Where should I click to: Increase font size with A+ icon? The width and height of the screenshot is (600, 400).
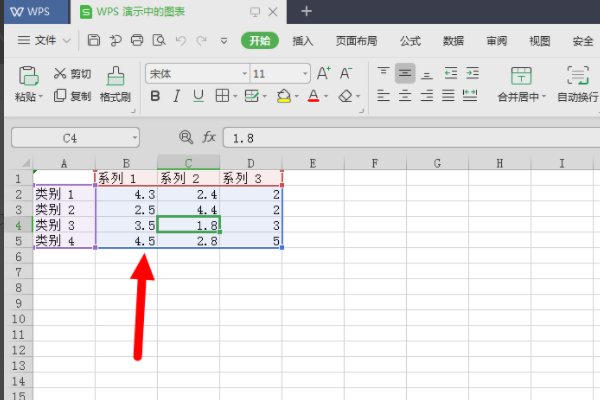[x=324, y=73]
